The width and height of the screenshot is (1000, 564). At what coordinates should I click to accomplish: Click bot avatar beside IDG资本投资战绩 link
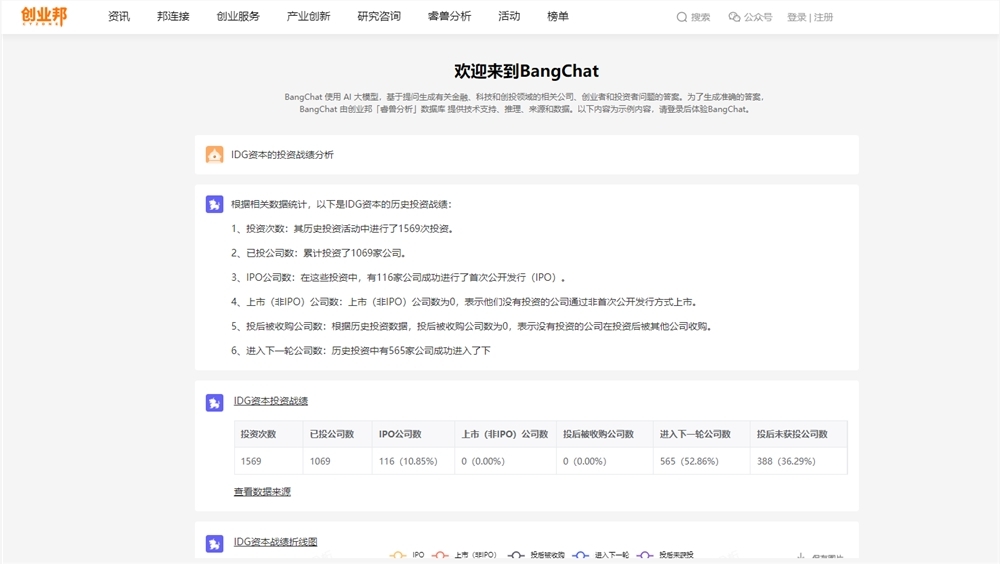coord(214,403)
